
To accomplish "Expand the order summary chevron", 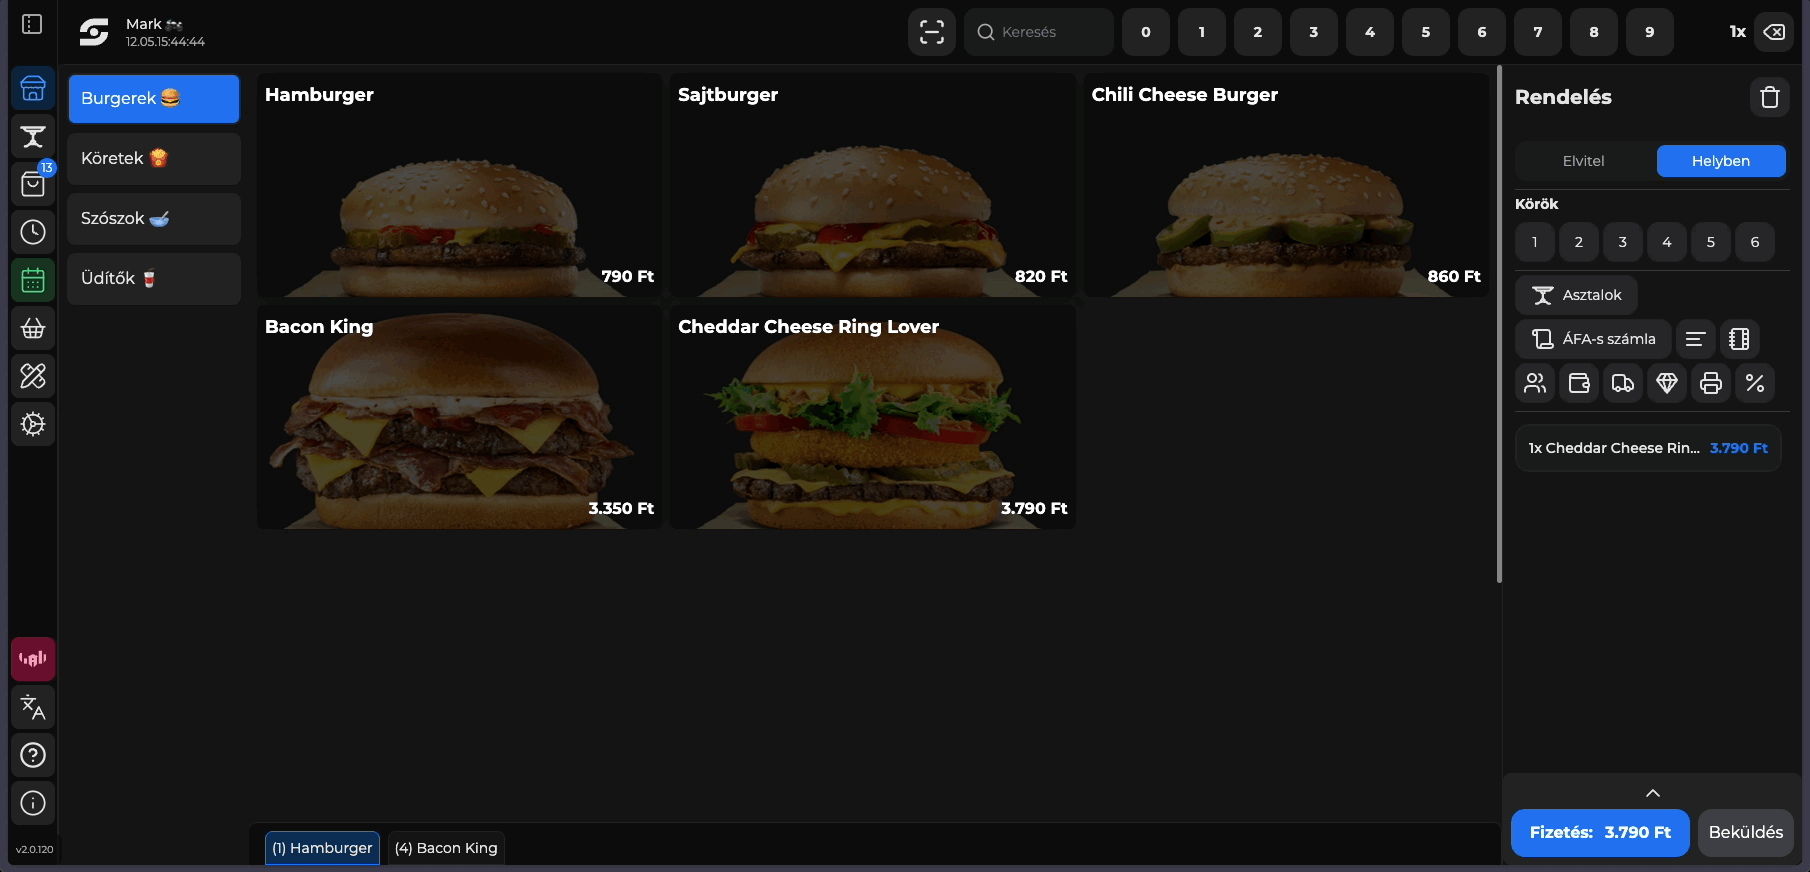I will (1652, 793).
